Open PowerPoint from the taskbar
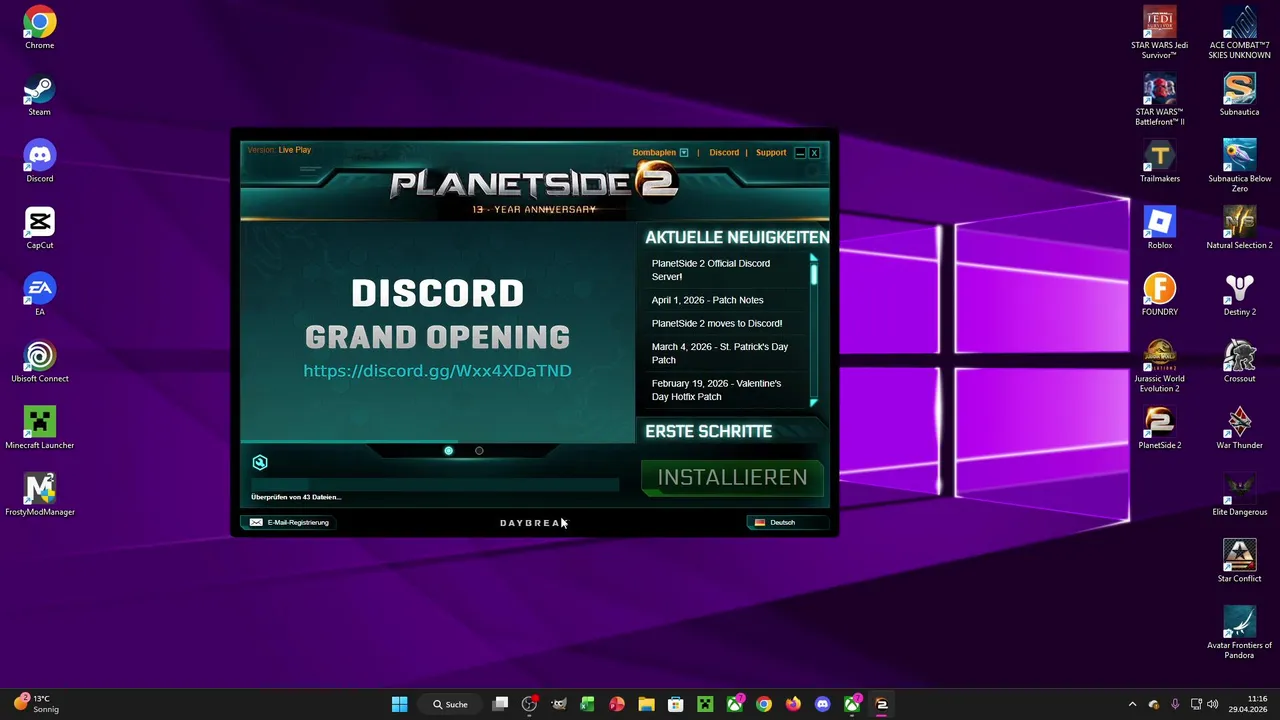The width and height of the screenshot is (1280, 720). point(617,704)
